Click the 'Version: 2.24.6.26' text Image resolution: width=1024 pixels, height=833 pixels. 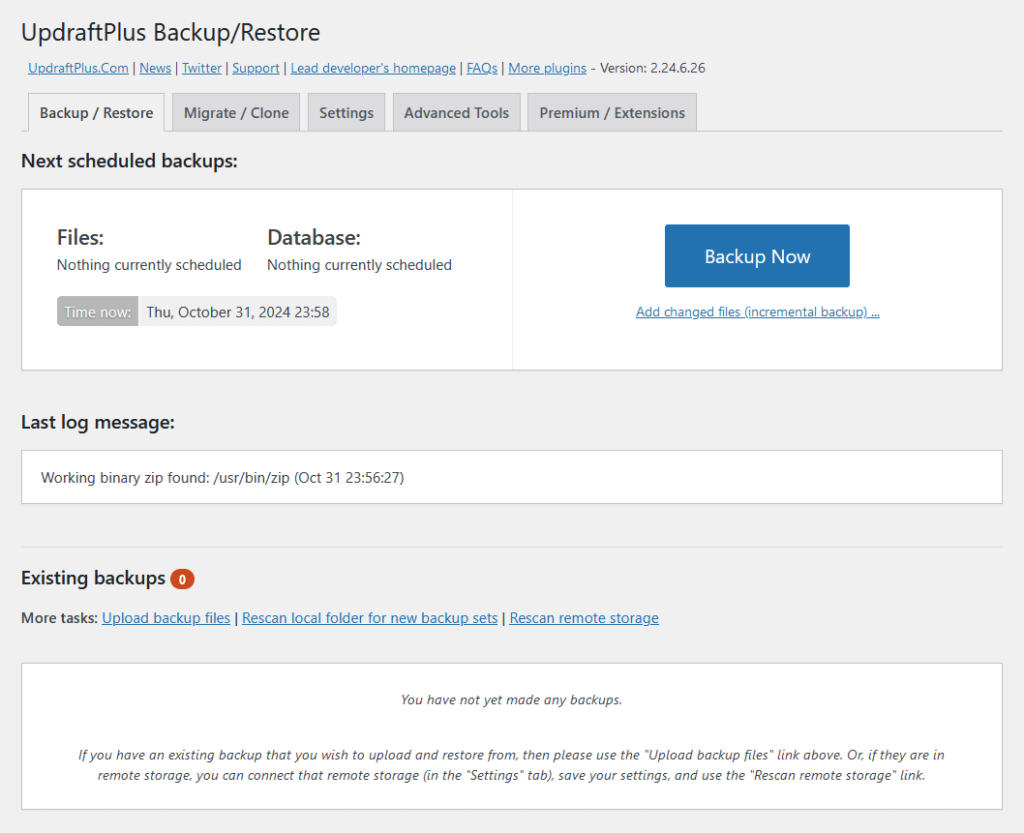pyautogui.click(x=652, y=68)
